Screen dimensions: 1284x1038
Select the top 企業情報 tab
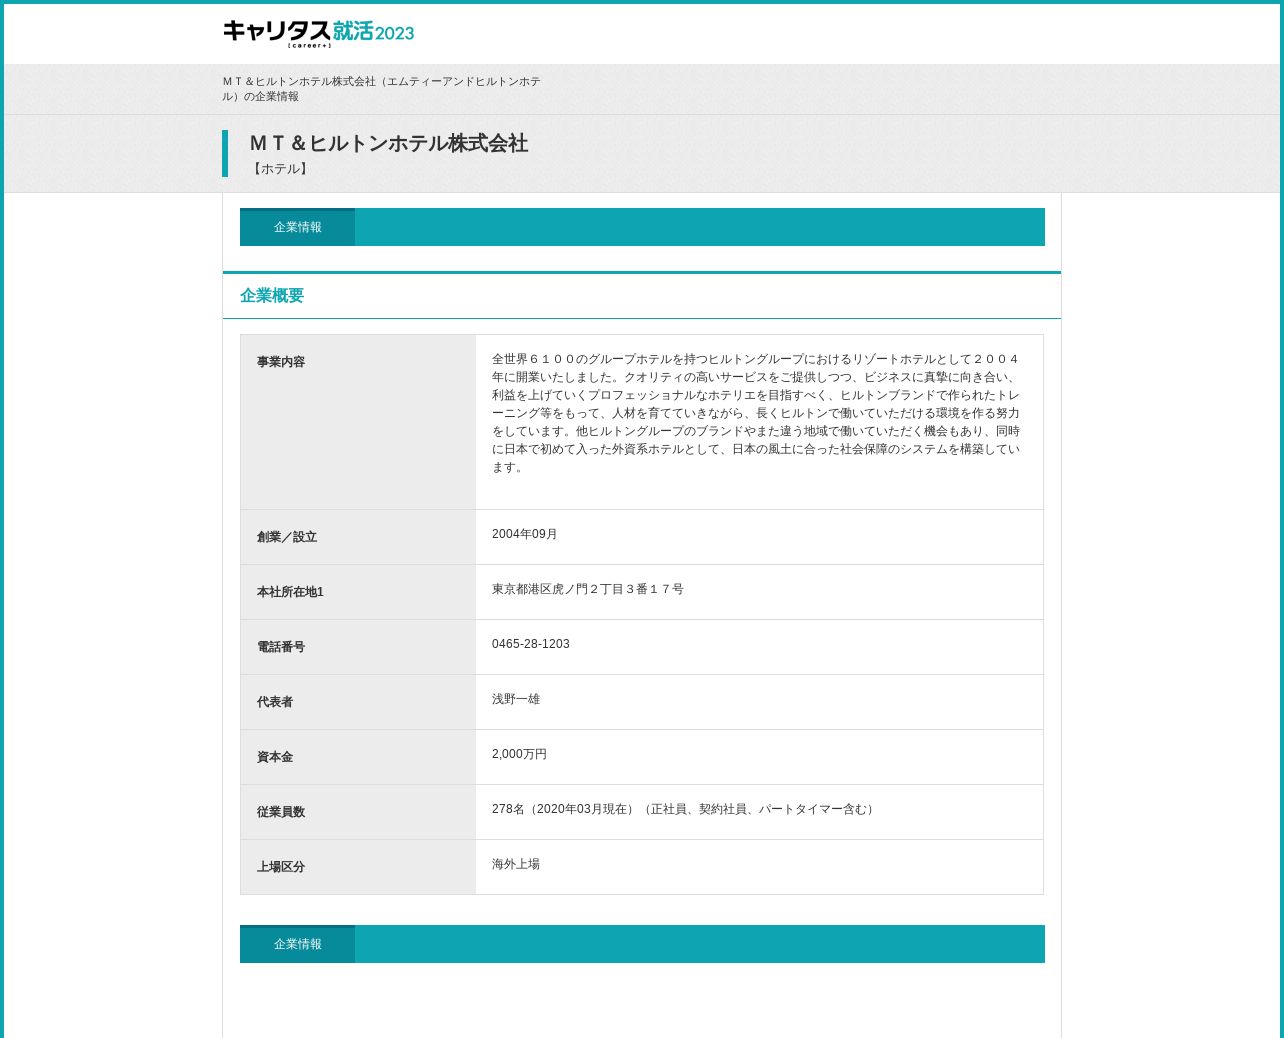tap(297, 227)
